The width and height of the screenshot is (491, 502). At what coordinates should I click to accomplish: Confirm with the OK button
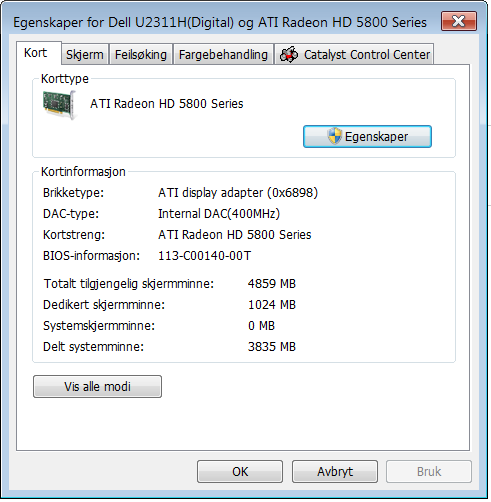coord(240,471)
